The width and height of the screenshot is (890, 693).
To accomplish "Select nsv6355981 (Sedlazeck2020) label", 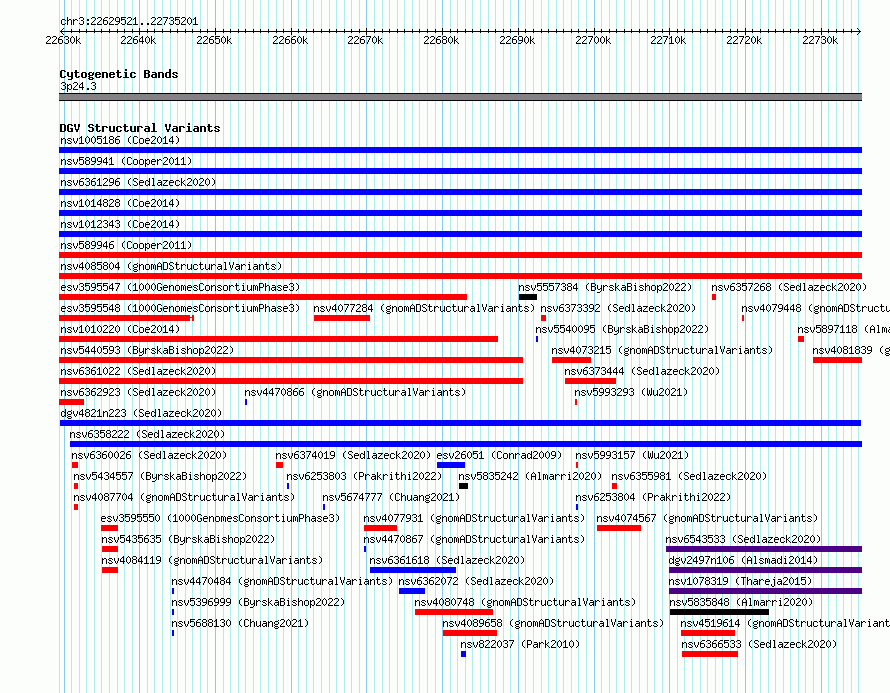I will pos(689,476).
